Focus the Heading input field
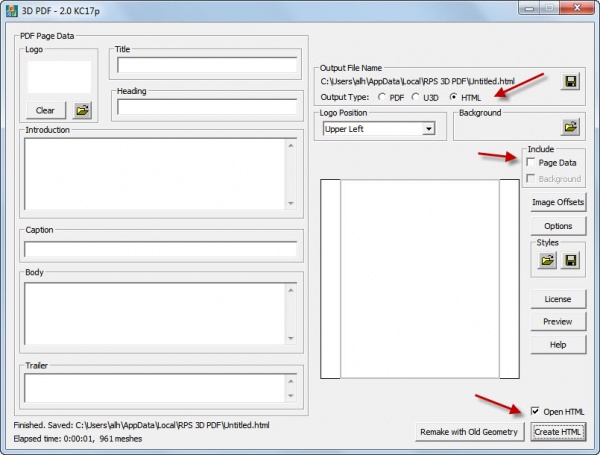600x455 pixels. [207, 107]
